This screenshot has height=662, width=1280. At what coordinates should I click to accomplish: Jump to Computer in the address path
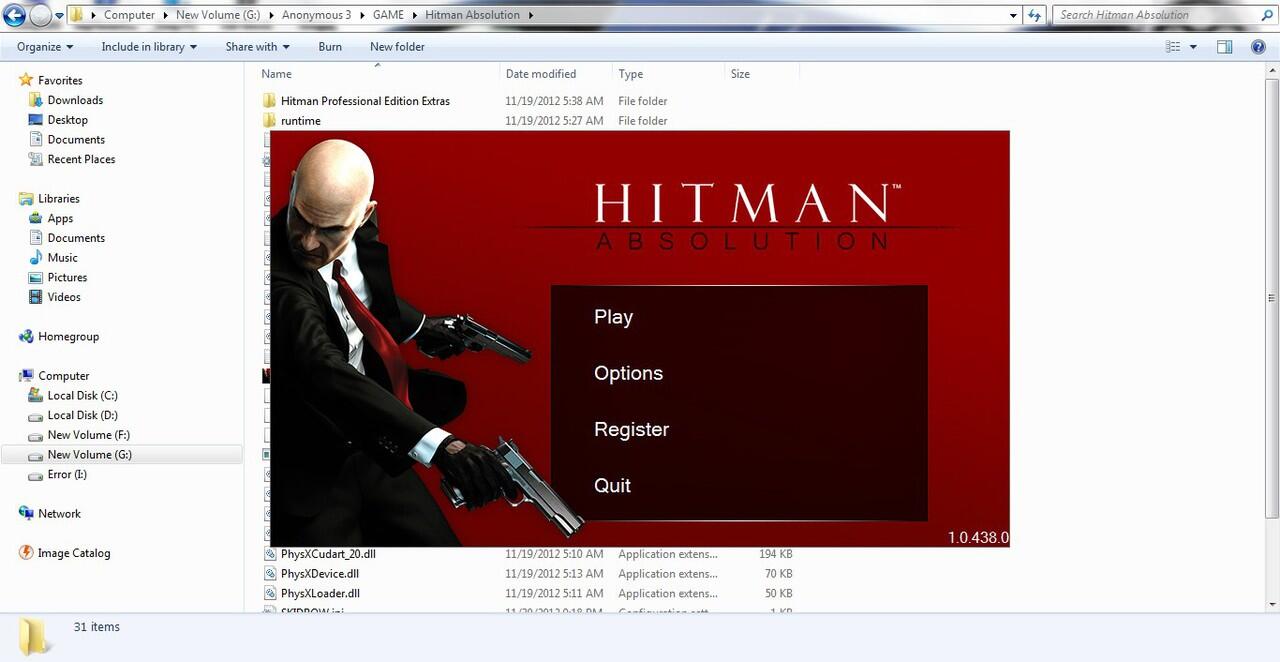click(x=130, y=15)
